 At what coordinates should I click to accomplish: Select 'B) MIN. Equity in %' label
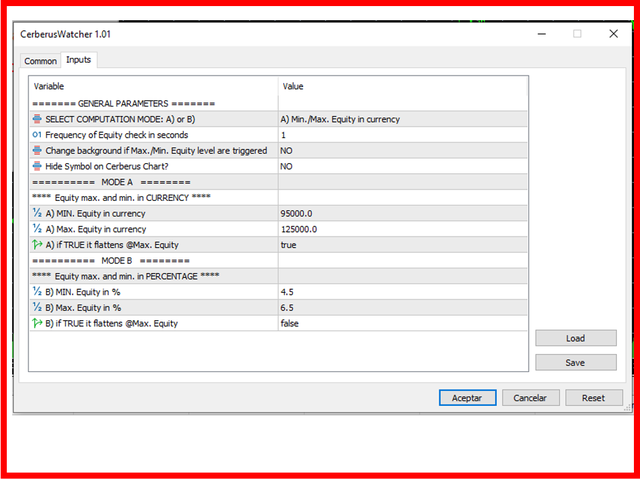pos(83,292)
